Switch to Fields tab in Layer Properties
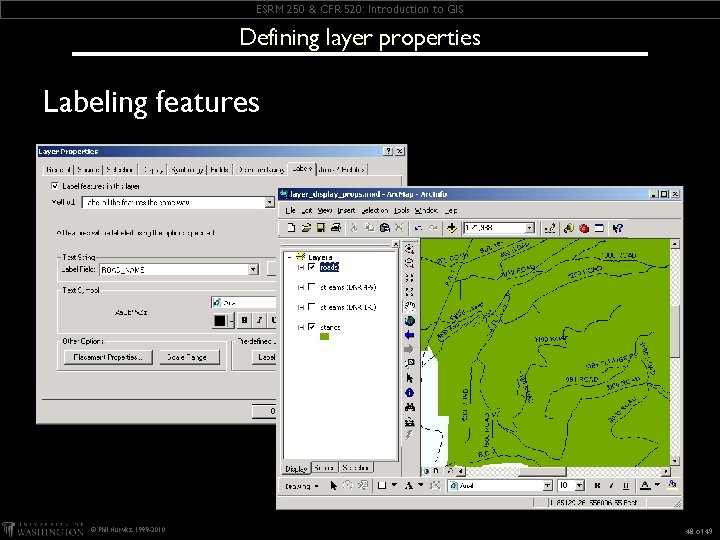720x540 pixels. tap(219, 169)
